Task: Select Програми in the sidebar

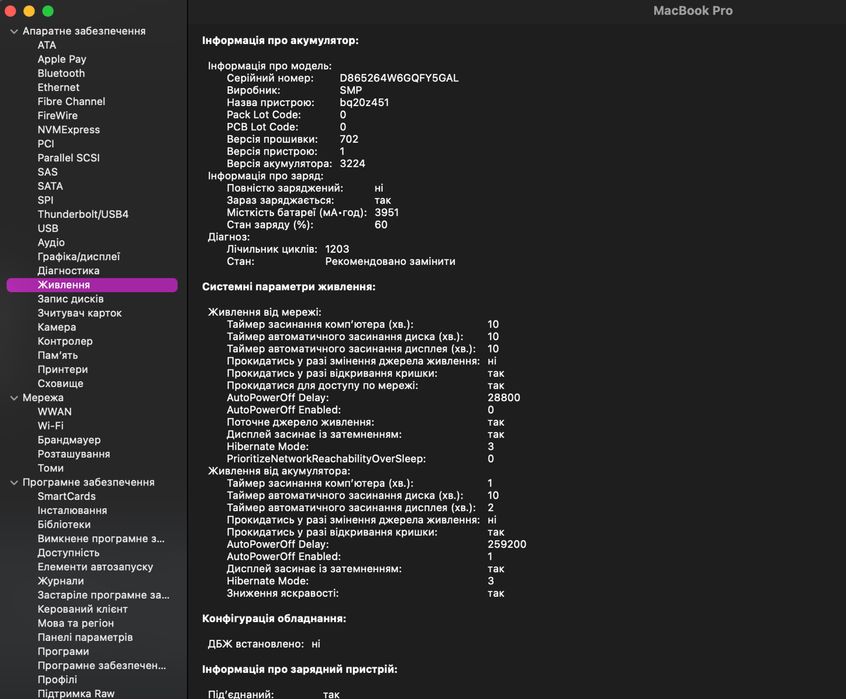Action: [63, 651]
